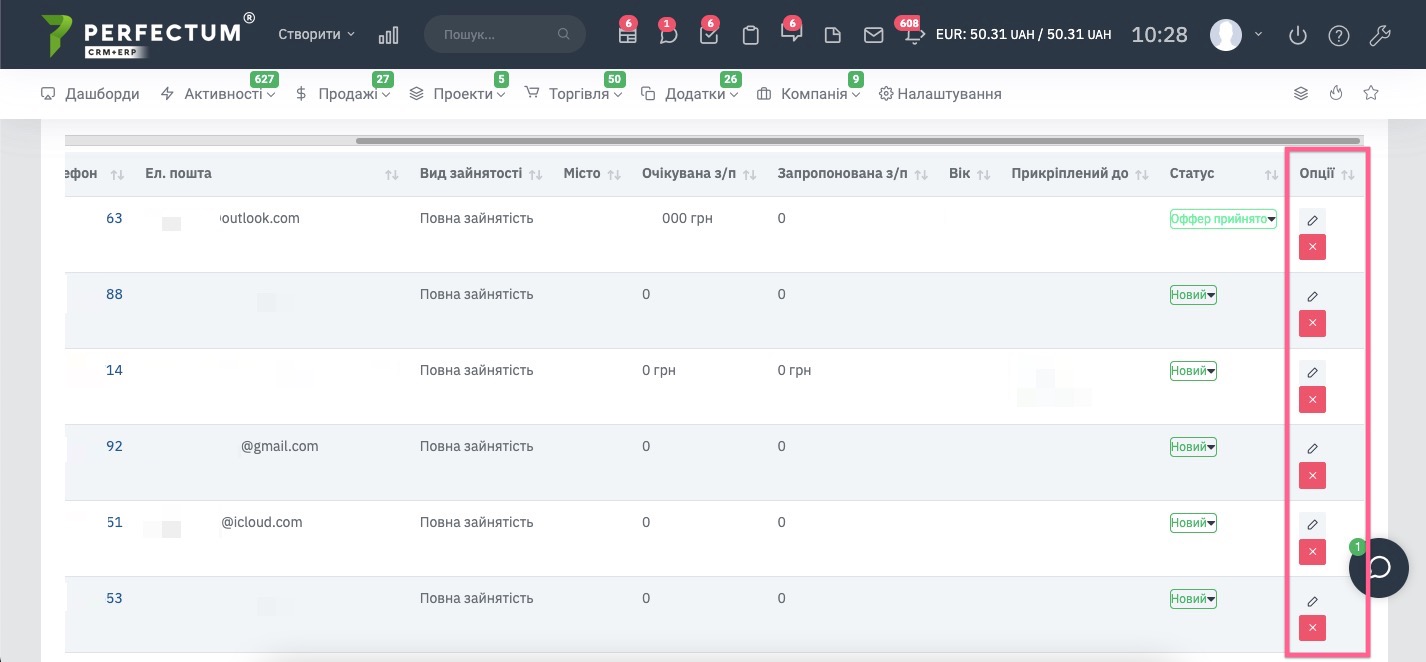Screen dimensions: 1426x662
Task: Click the statistics bar chart icon
Action: tap(388, 35)
